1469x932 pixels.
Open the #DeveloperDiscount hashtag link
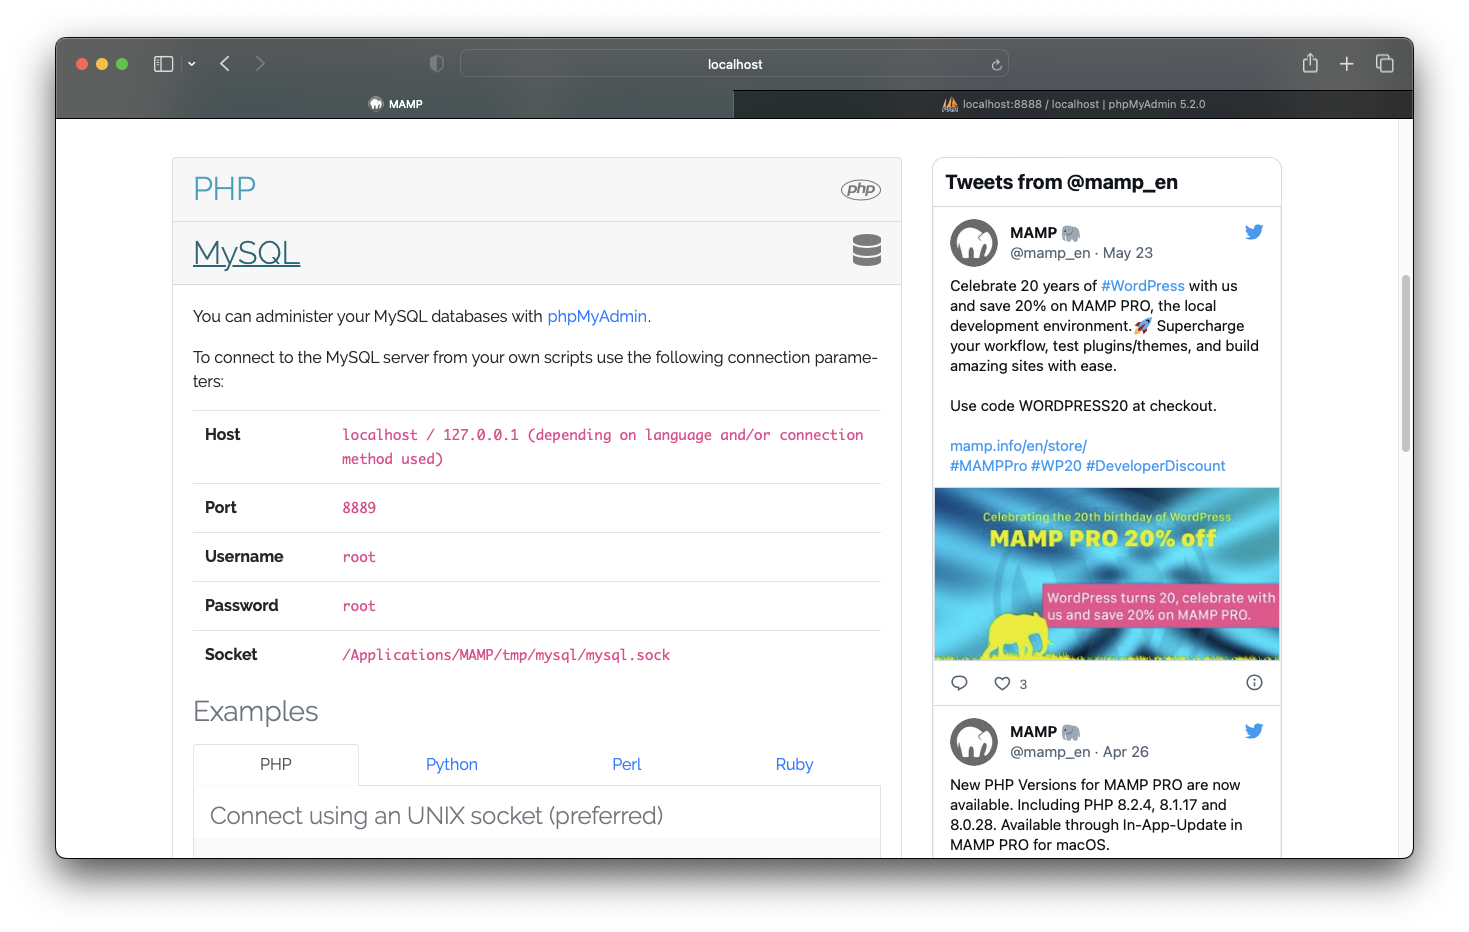click(x=1155, y=466)
